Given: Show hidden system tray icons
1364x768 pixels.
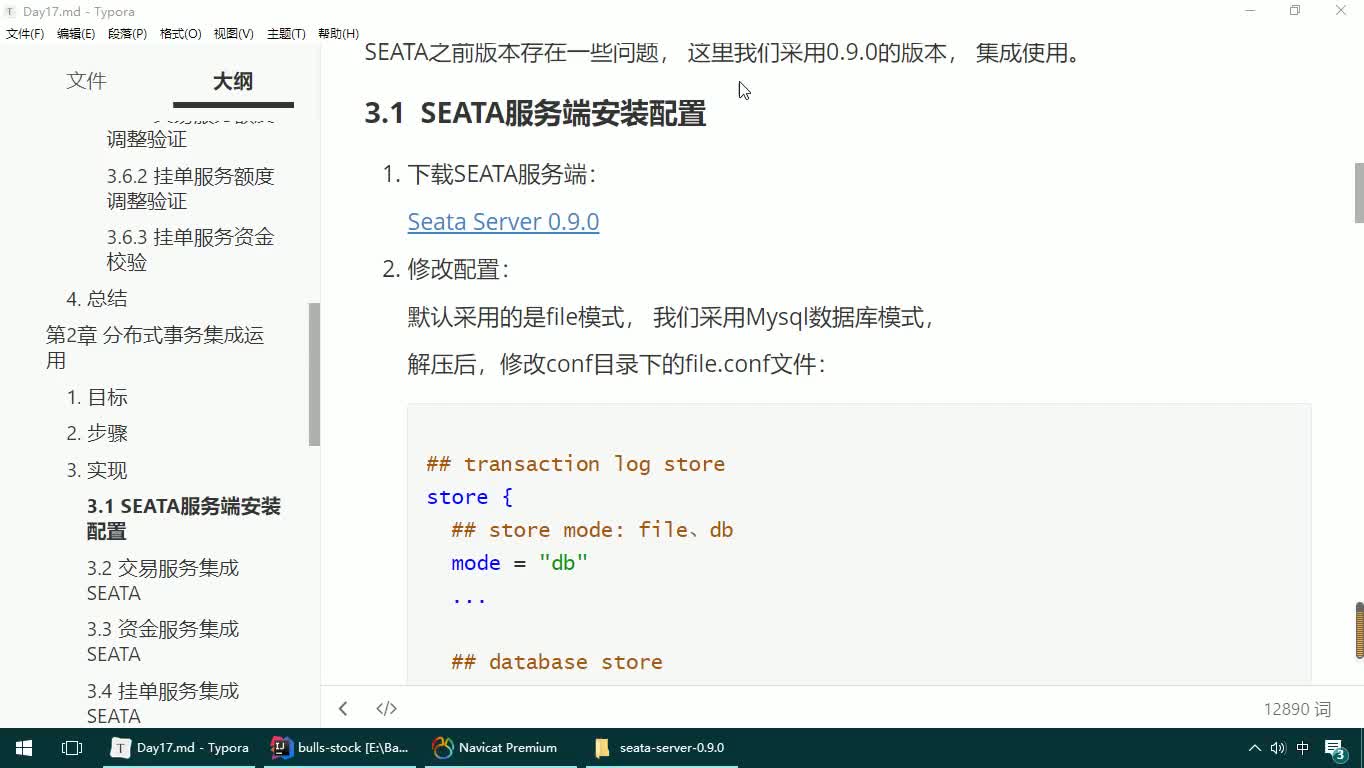Looking at the screenshot, I should tap(1255, 747).
